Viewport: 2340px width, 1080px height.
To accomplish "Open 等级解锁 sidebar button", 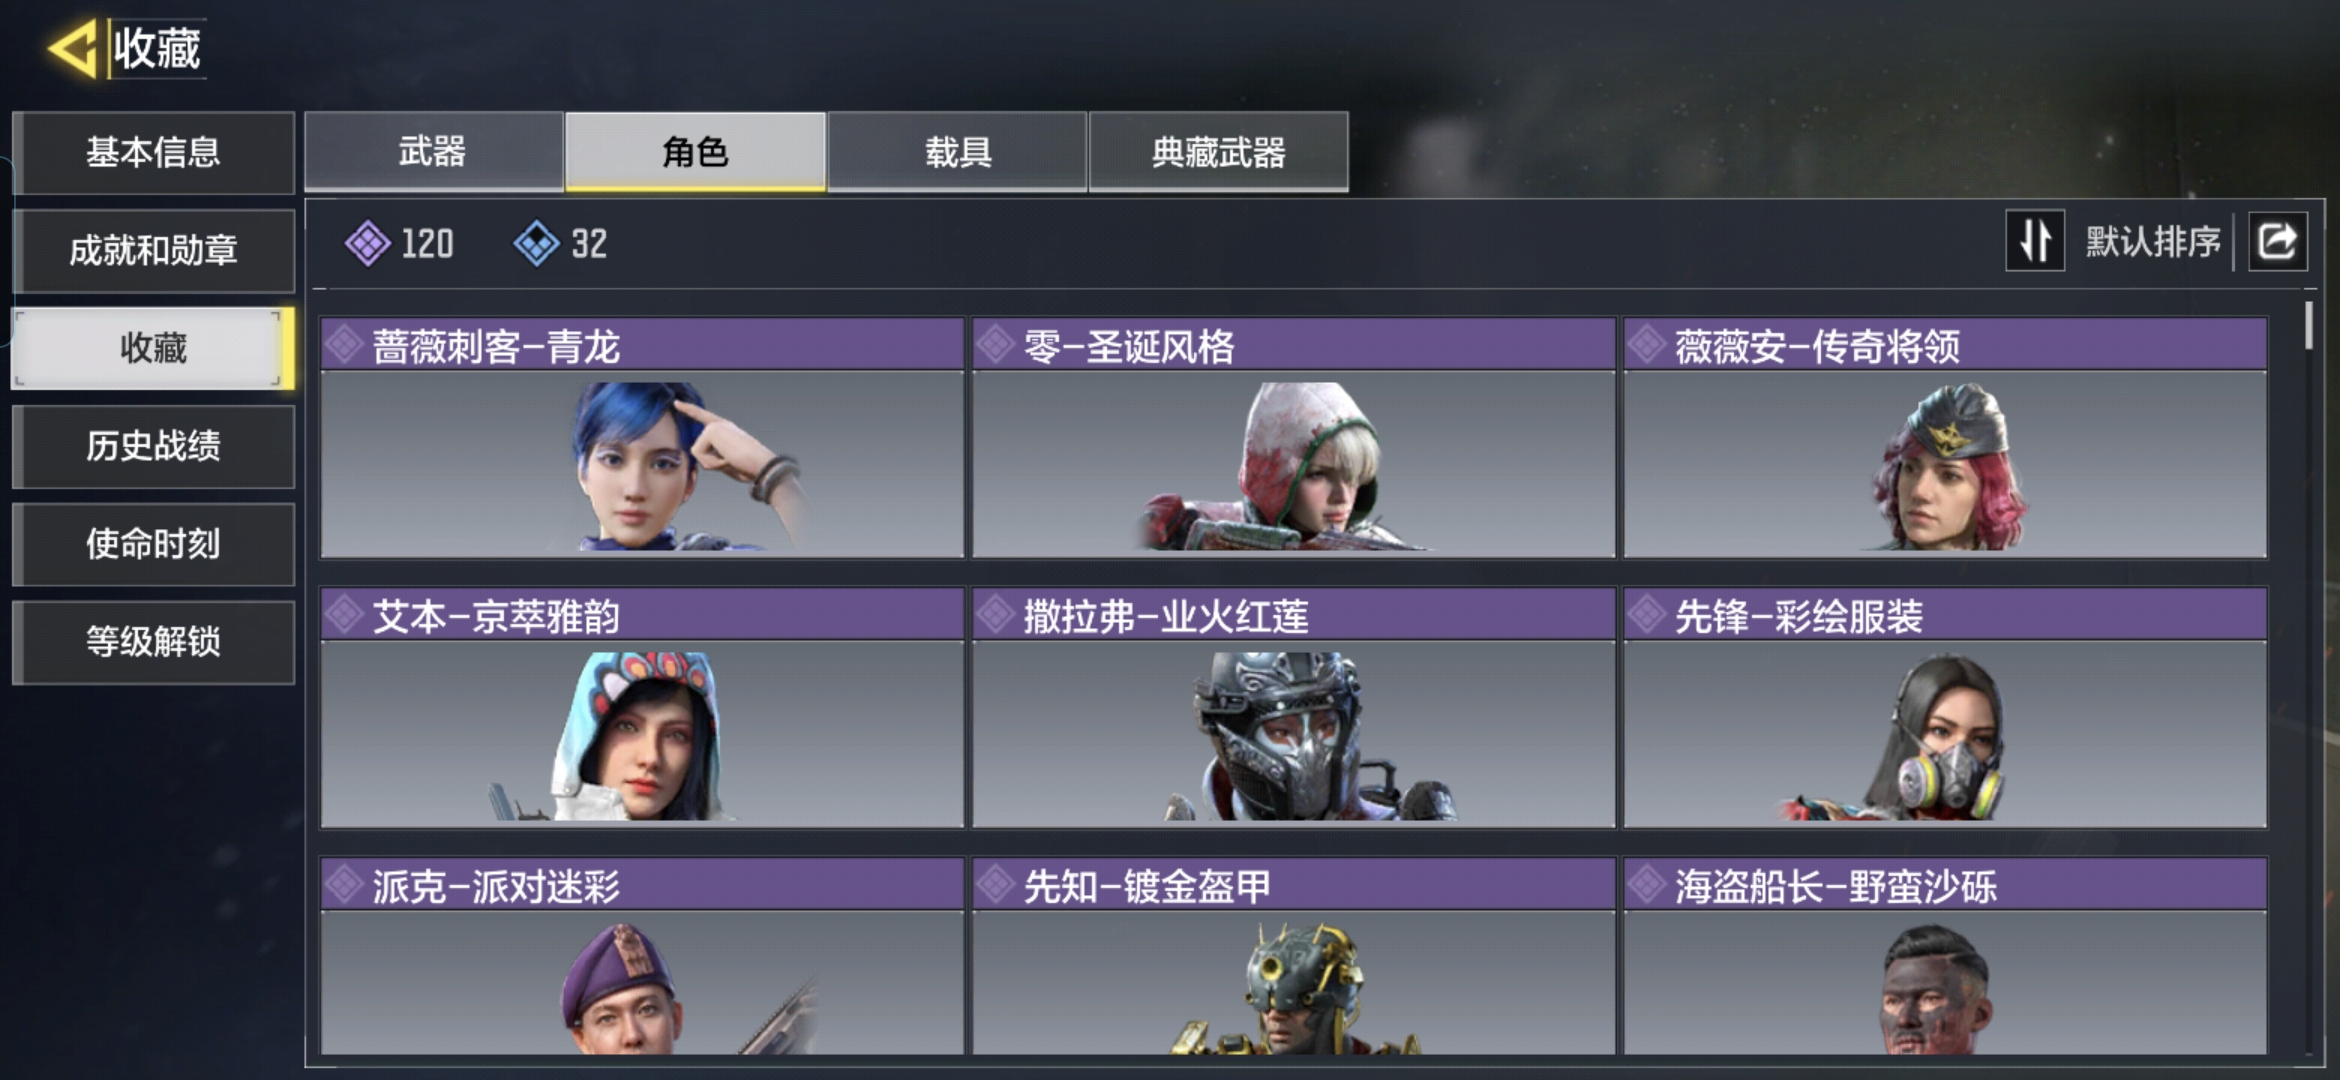I will (153, 642).
